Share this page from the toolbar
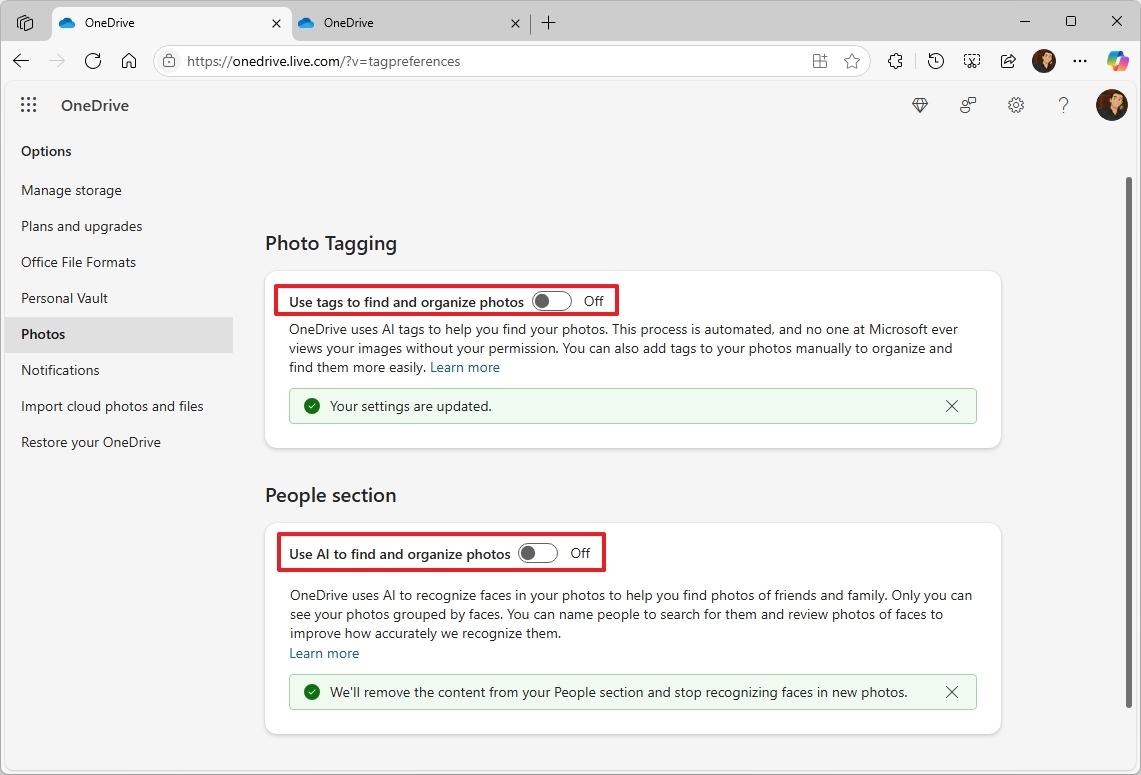This screenshot has height=775, width=1141. point(1008,61)
